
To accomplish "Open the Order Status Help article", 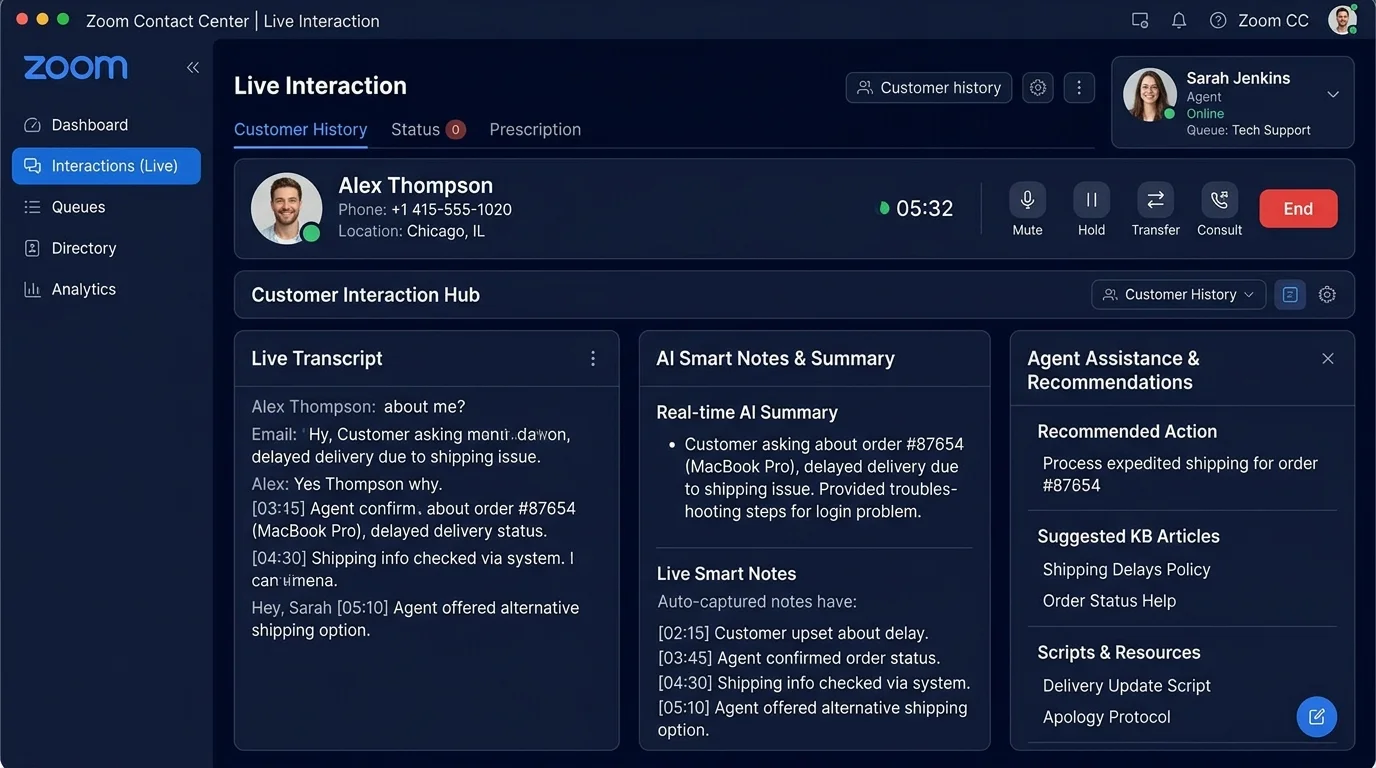I will pyautogui.click(x=1109, y=601).
